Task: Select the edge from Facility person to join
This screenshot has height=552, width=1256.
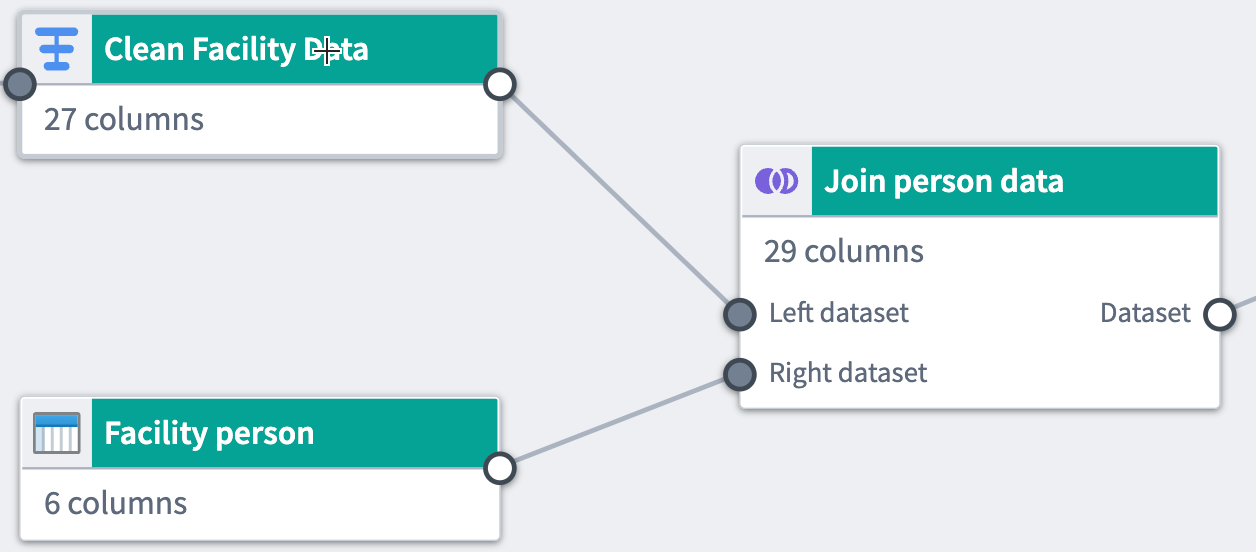Action: (620, 421)
